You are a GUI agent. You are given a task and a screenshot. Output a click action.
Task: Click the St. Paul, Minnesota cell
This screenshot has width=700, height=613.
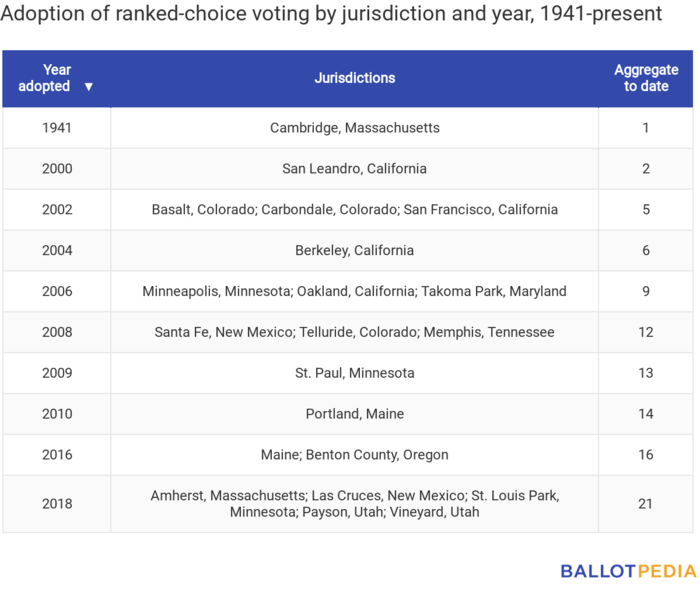[354, 373]
